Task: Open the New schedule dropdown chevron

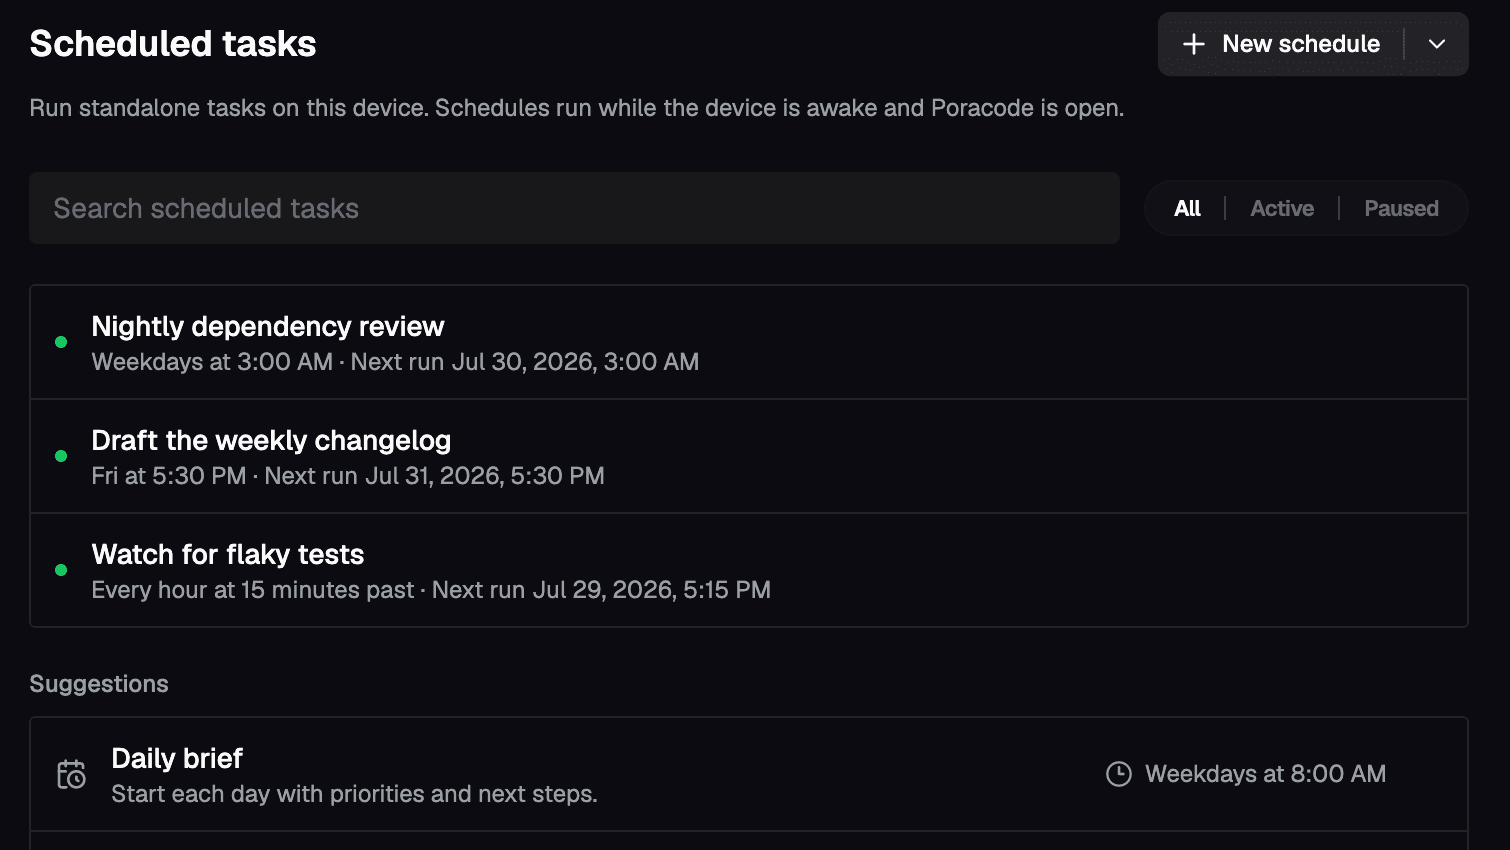Action: click(1437, 44)
